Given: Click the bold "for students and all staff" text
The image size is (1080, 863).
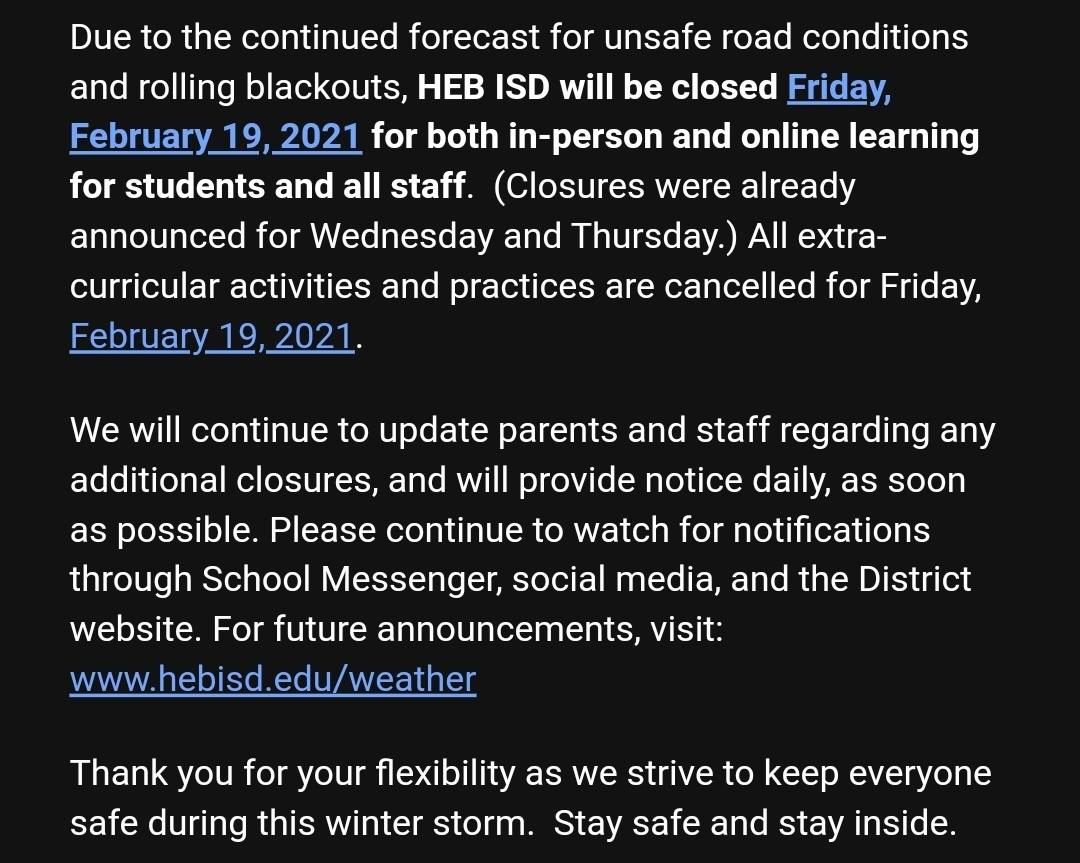Looking at the screenshot, I should click(x=268, y=187).
